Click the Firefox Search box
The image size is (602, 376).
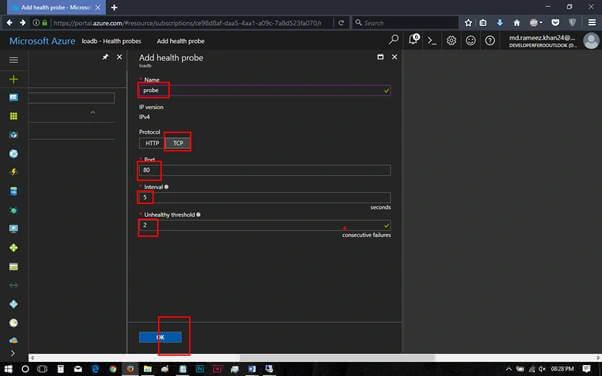[405, 23]
